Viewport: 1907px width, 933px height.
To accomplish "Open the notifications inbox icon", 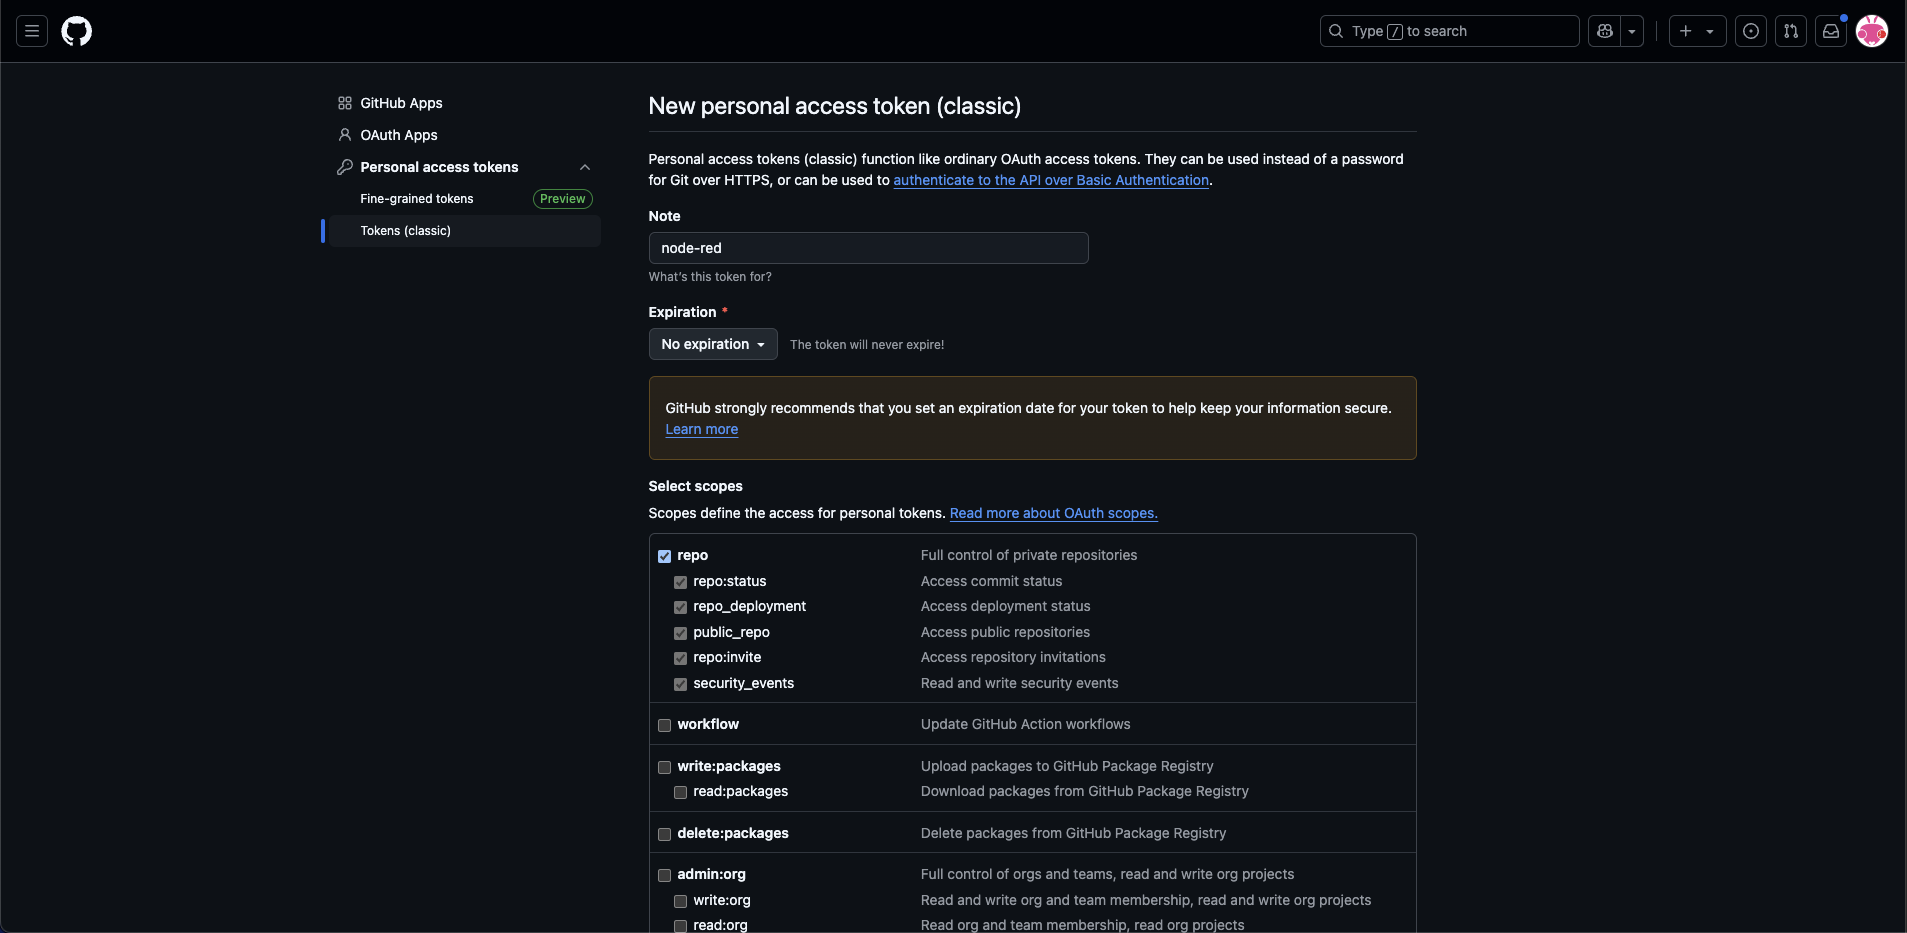I will 1831,31.
